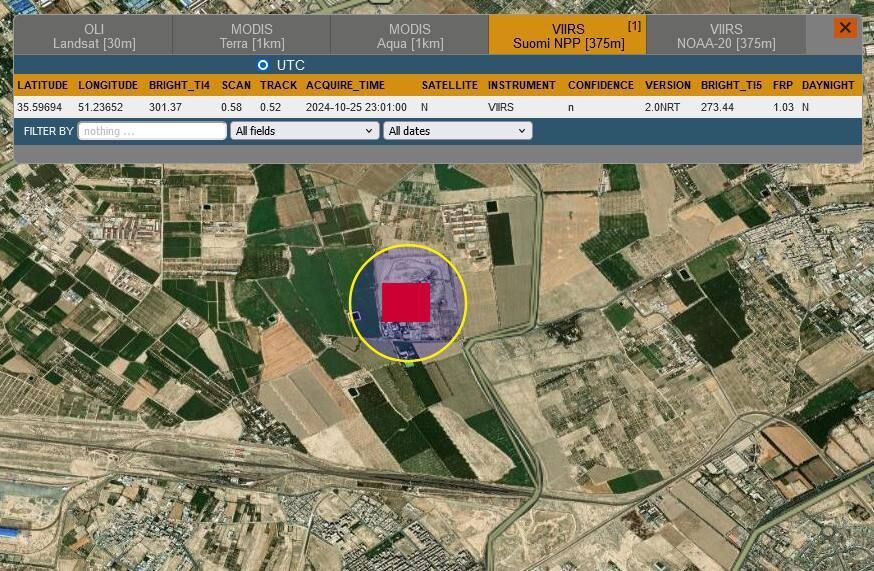The width and height of the screenshot is (874, 571).
Task: Click the FILTER BY text input
Action: [x=152, y=131]
